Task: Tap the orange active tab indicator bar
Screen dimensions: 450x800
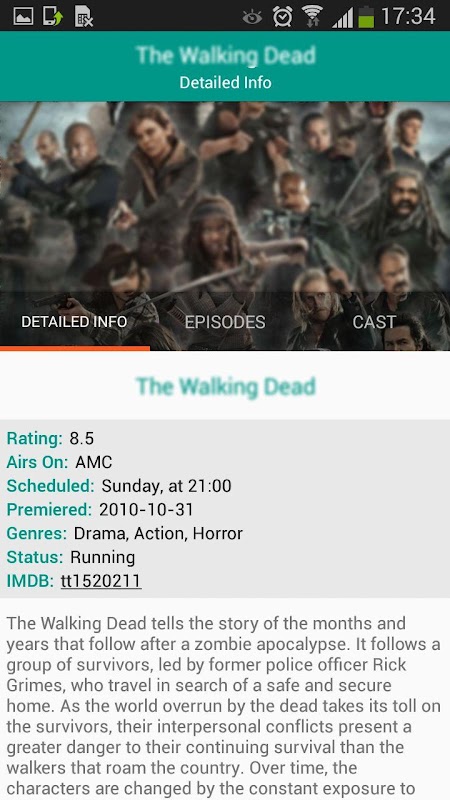Action: click(x=75, y=348)
